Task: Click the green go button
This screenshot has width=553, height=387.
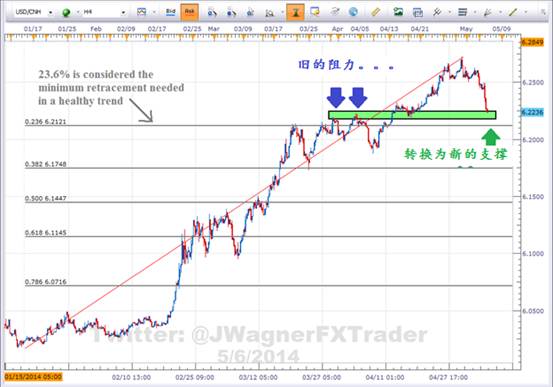Action: point(66,13)
